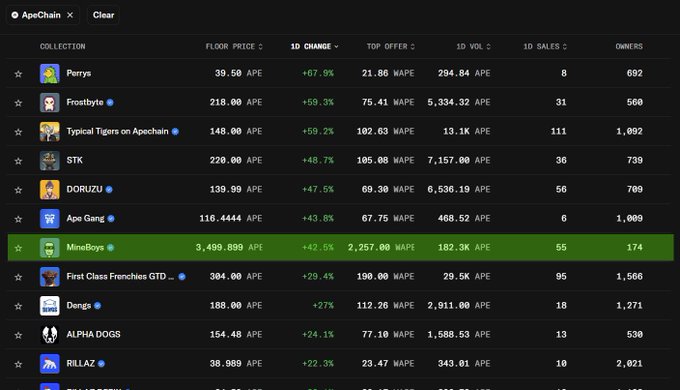Click Dengs +27% change value
680x390 pixels.
323,306
